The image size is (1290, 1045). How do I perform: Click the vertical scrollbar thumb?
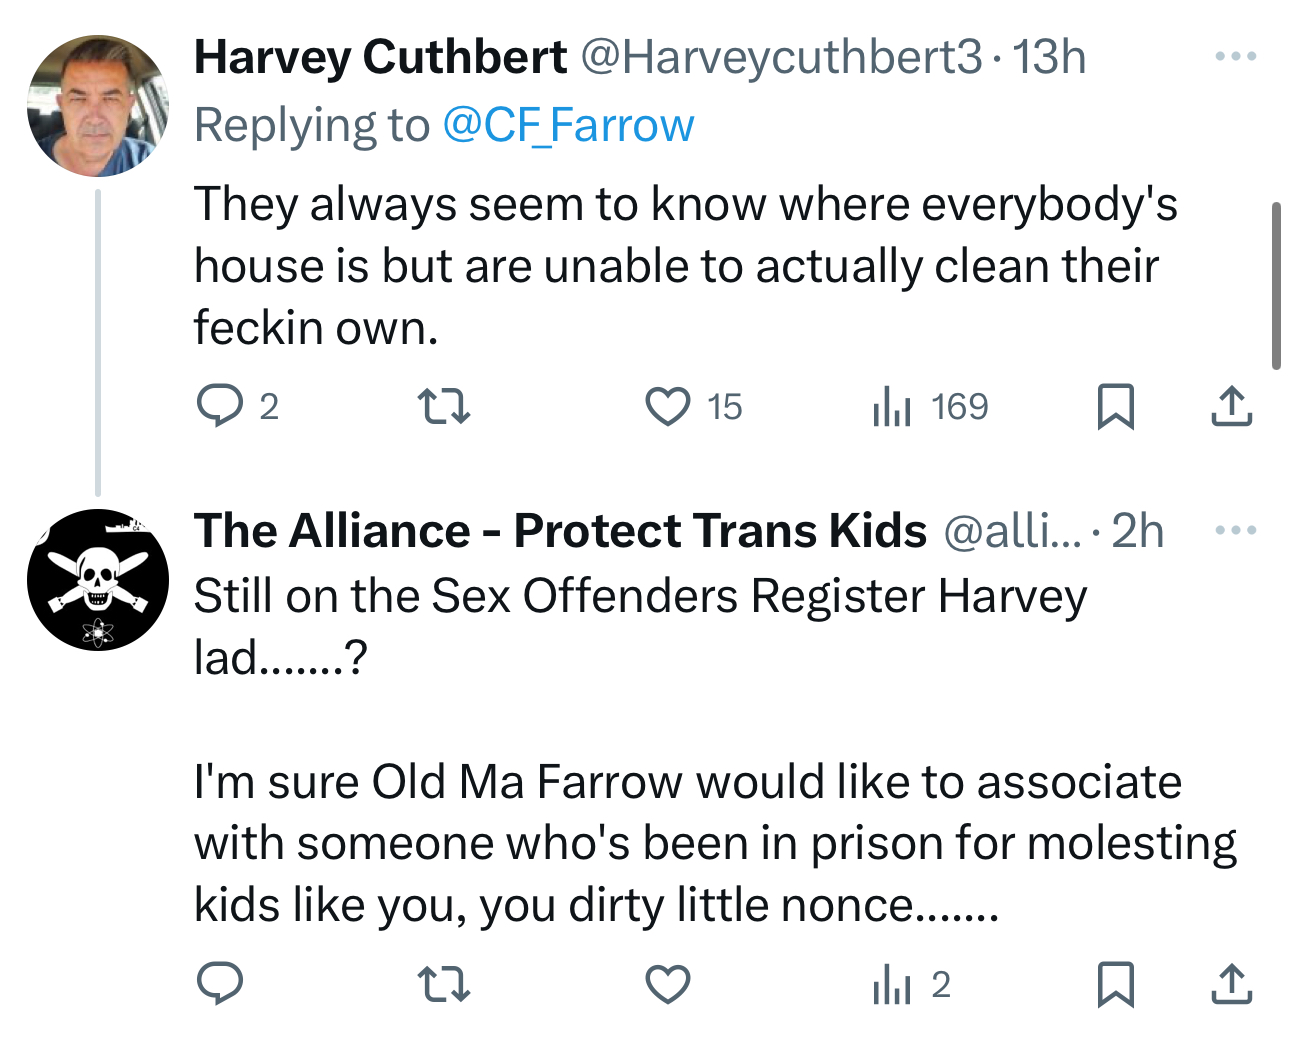[x=1276, y=286]
